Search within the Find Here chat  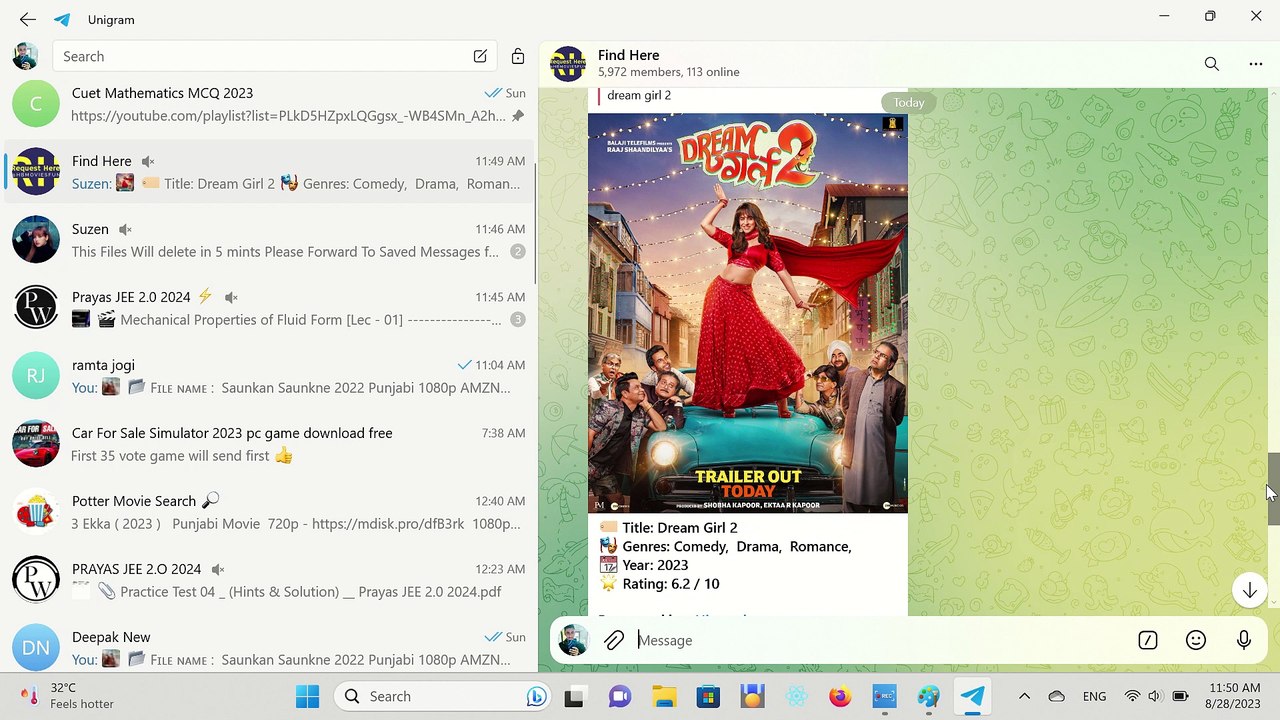coord(1211,64)
